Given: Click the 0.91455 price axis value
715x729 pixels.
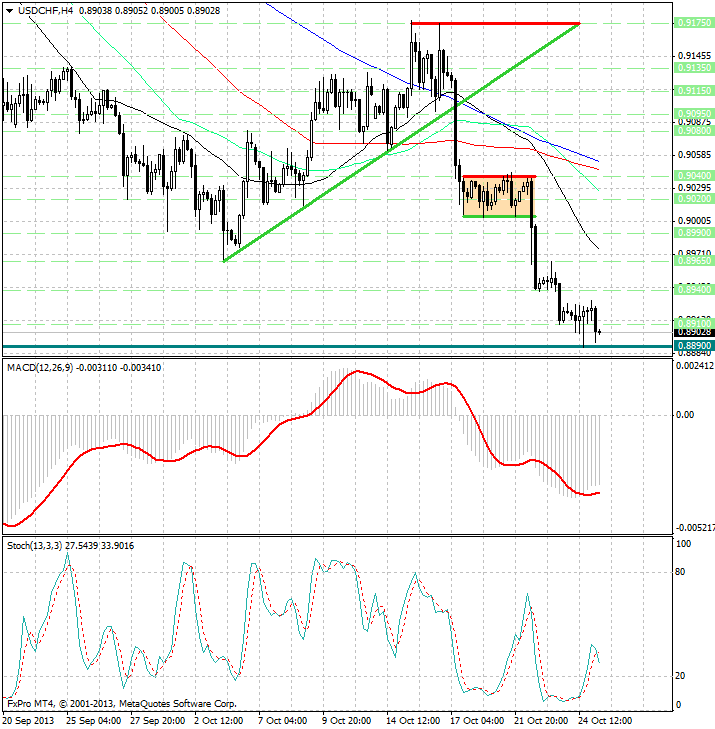Looking at the screenshot, I should click(694, 56).
